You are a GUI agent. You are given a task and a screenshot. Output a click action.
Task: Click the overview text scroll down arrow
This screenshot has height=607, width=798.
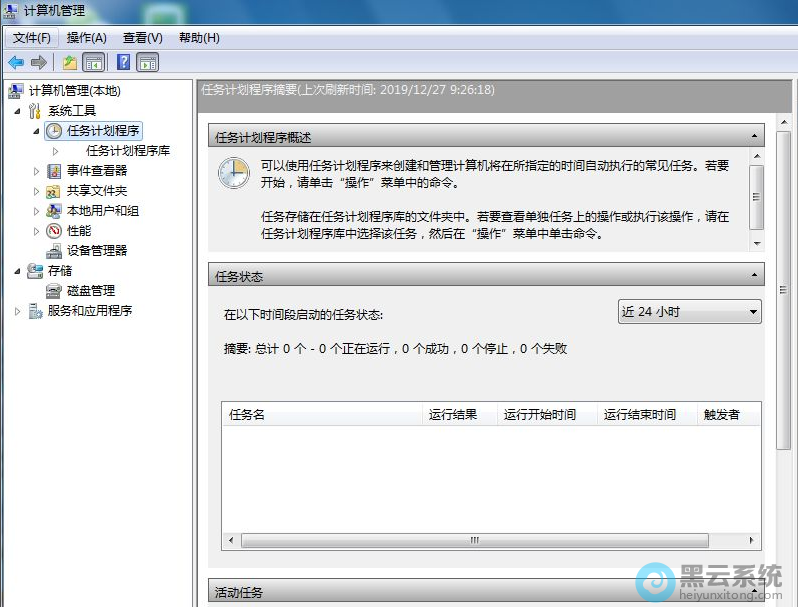pos(757,244)
